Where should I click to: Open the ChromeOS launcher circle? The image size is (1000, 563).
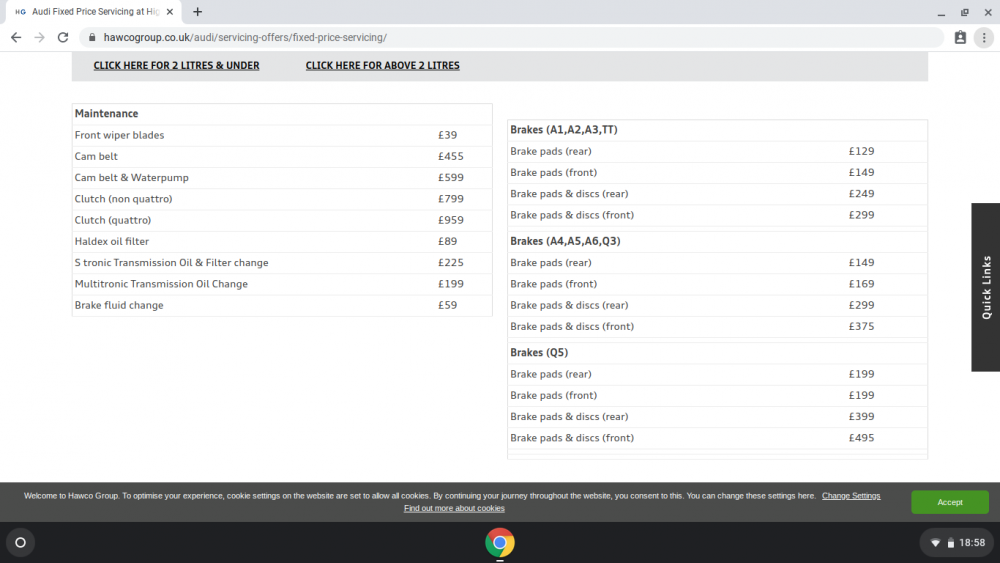coord(20,543)
